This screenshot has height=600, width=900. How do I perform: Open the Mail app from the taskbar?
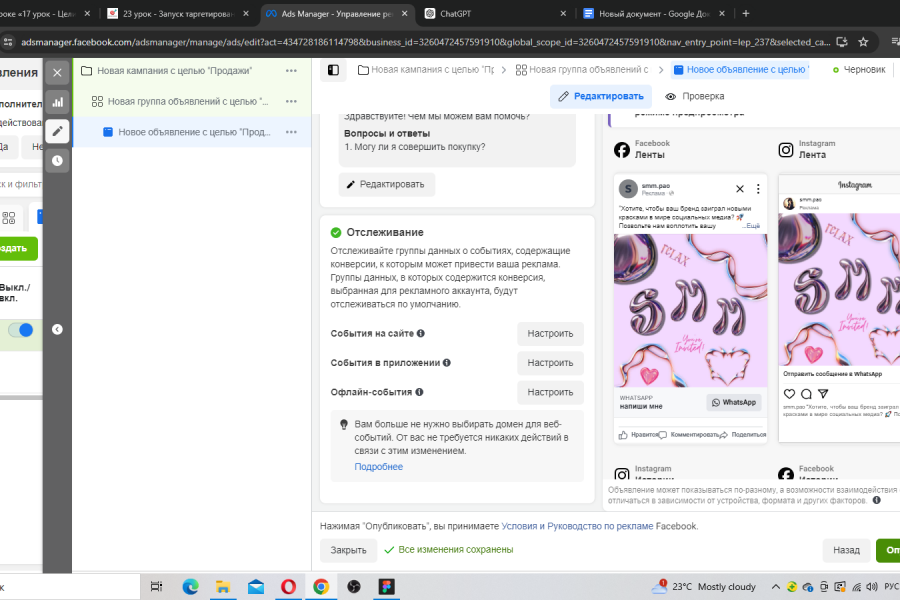point(256,587)
